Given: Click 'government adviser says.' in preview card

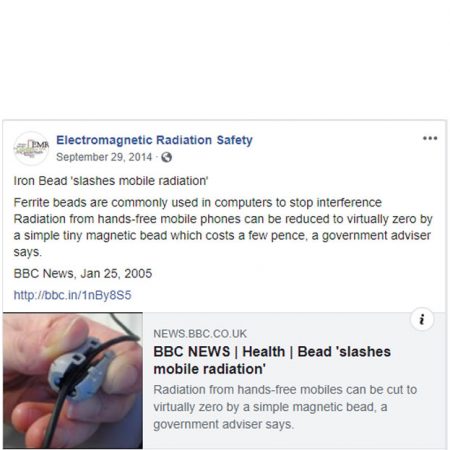Looking at the screenshot, I should pos(223,425).
